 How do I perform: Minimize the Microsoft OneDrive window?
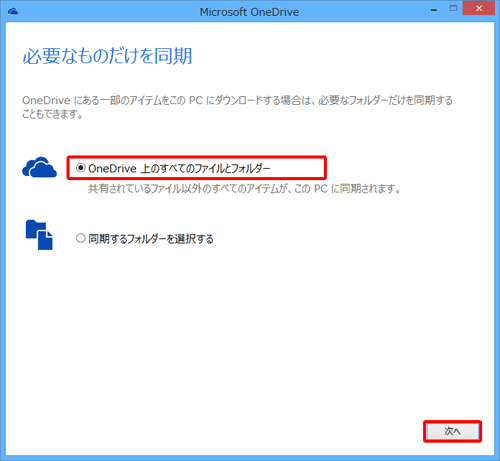tap(434, 9)
